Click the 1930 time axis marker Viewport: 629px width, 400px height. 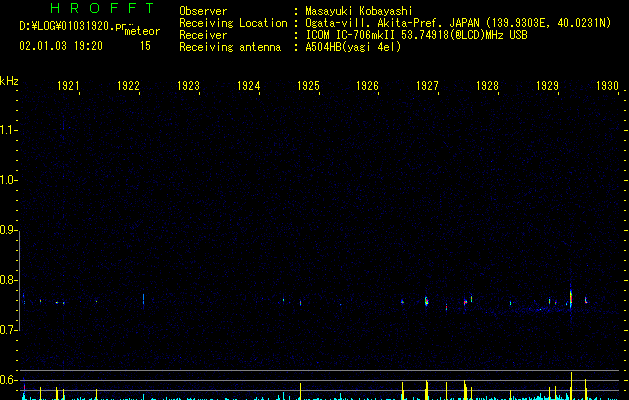click(x=607, y=86)
